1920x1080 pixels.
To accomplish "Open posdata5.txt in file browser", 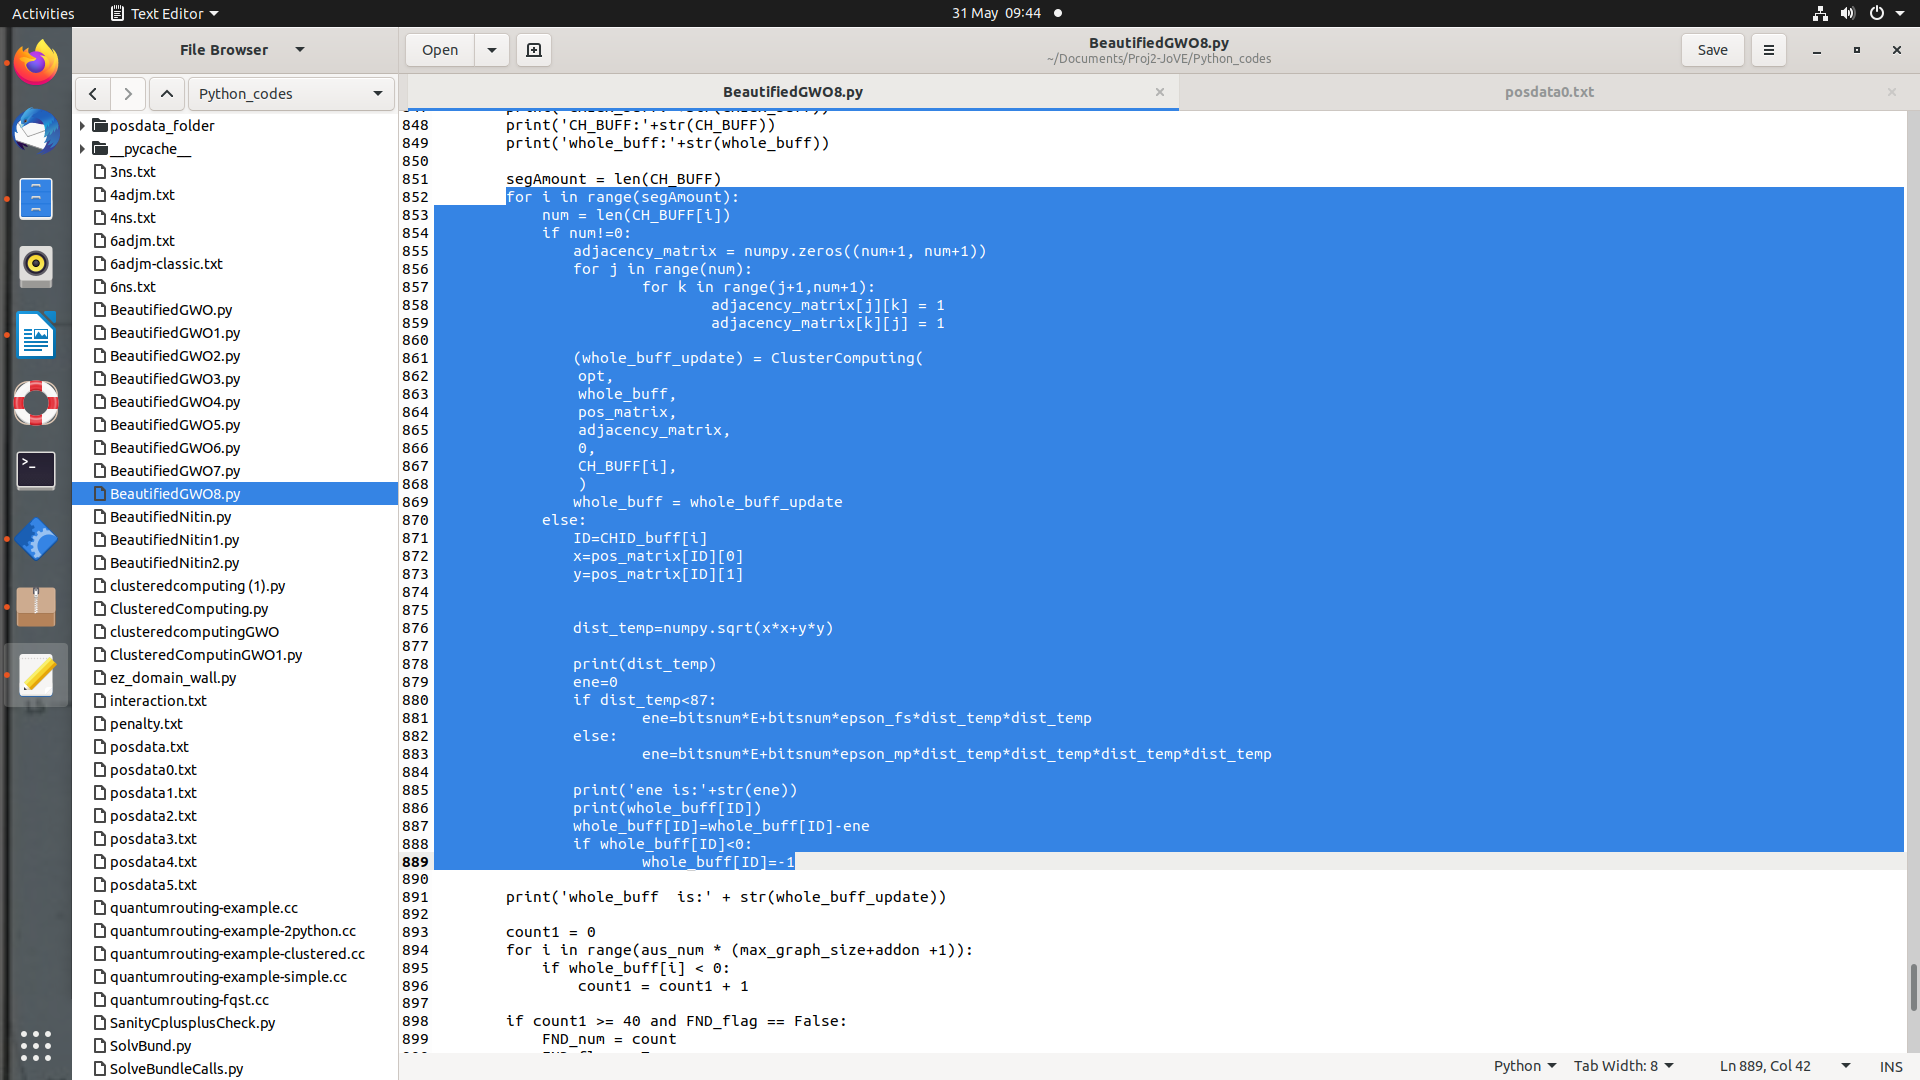I will pos(153,885).
